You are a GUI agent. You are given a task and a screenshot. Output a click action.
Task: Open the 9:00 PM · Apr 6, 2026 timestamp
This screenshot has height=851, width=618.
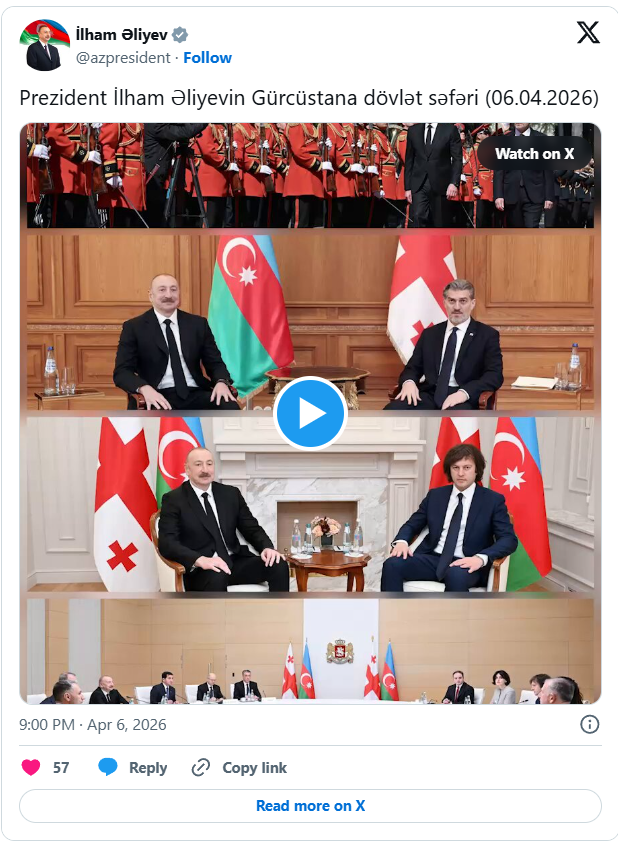tap(93, 725)
